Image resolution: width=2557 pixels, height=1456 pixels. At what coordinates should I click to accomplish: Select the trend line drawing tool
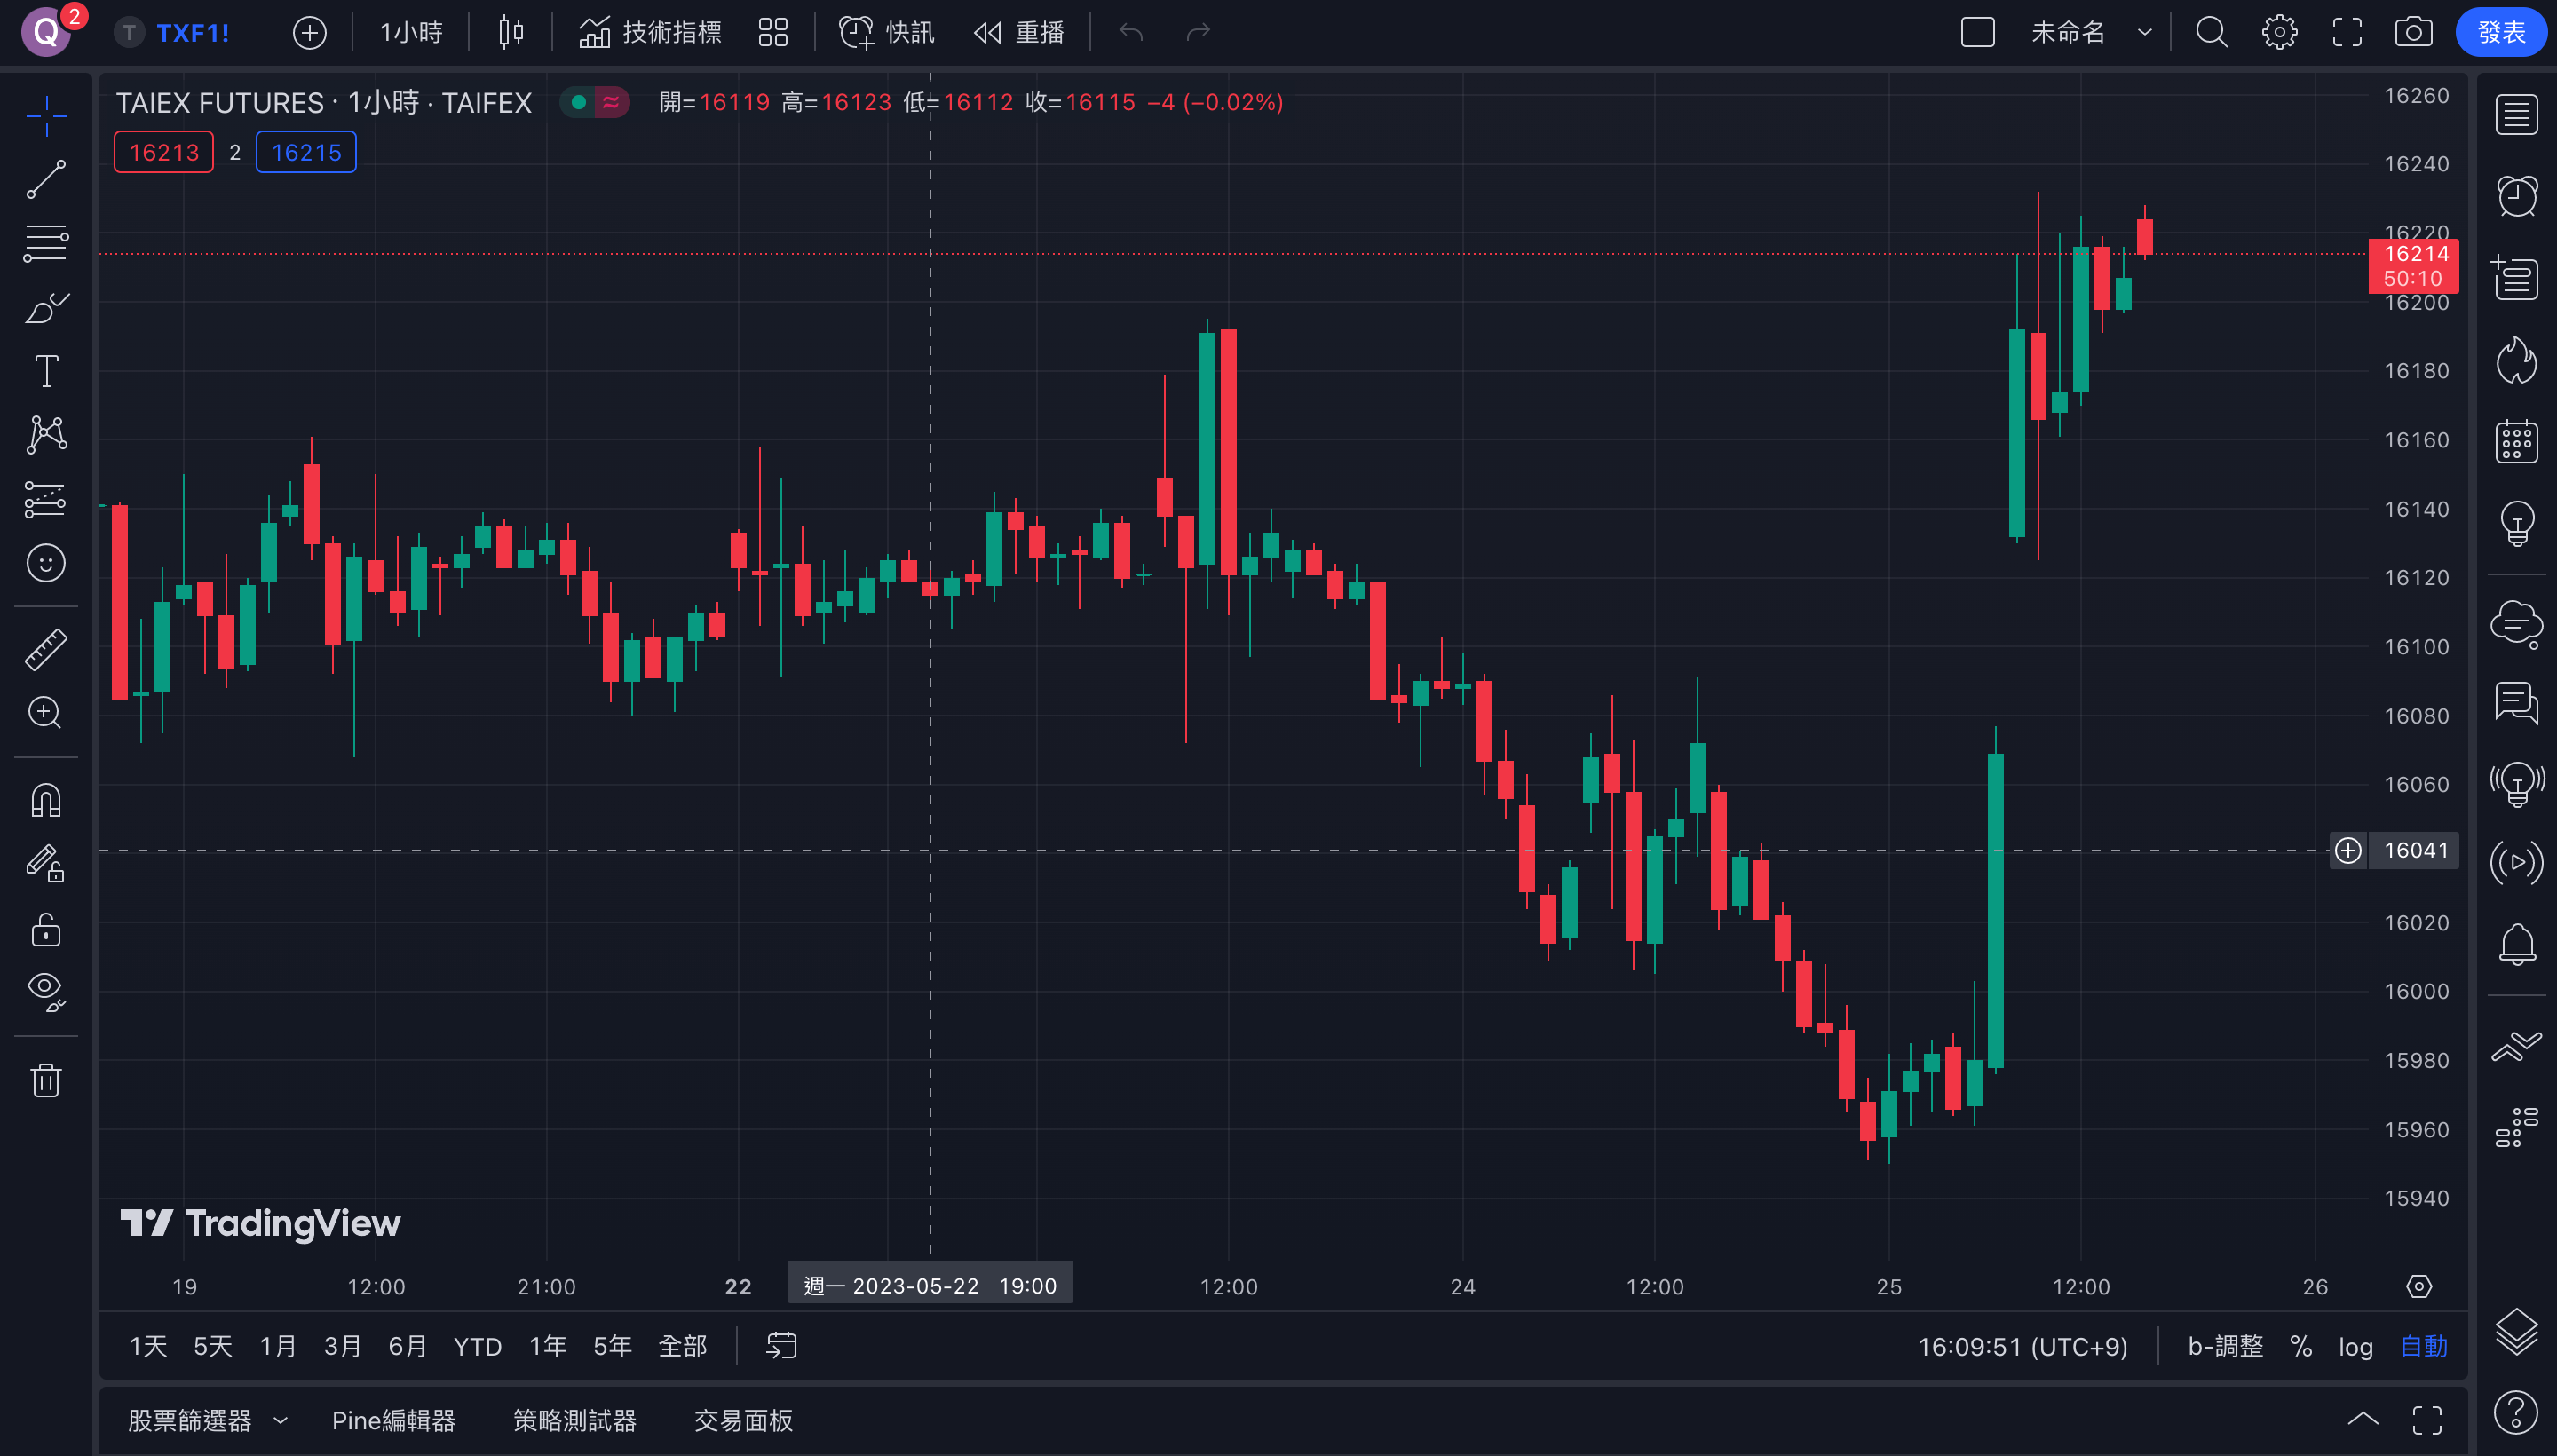pos(46,180)
